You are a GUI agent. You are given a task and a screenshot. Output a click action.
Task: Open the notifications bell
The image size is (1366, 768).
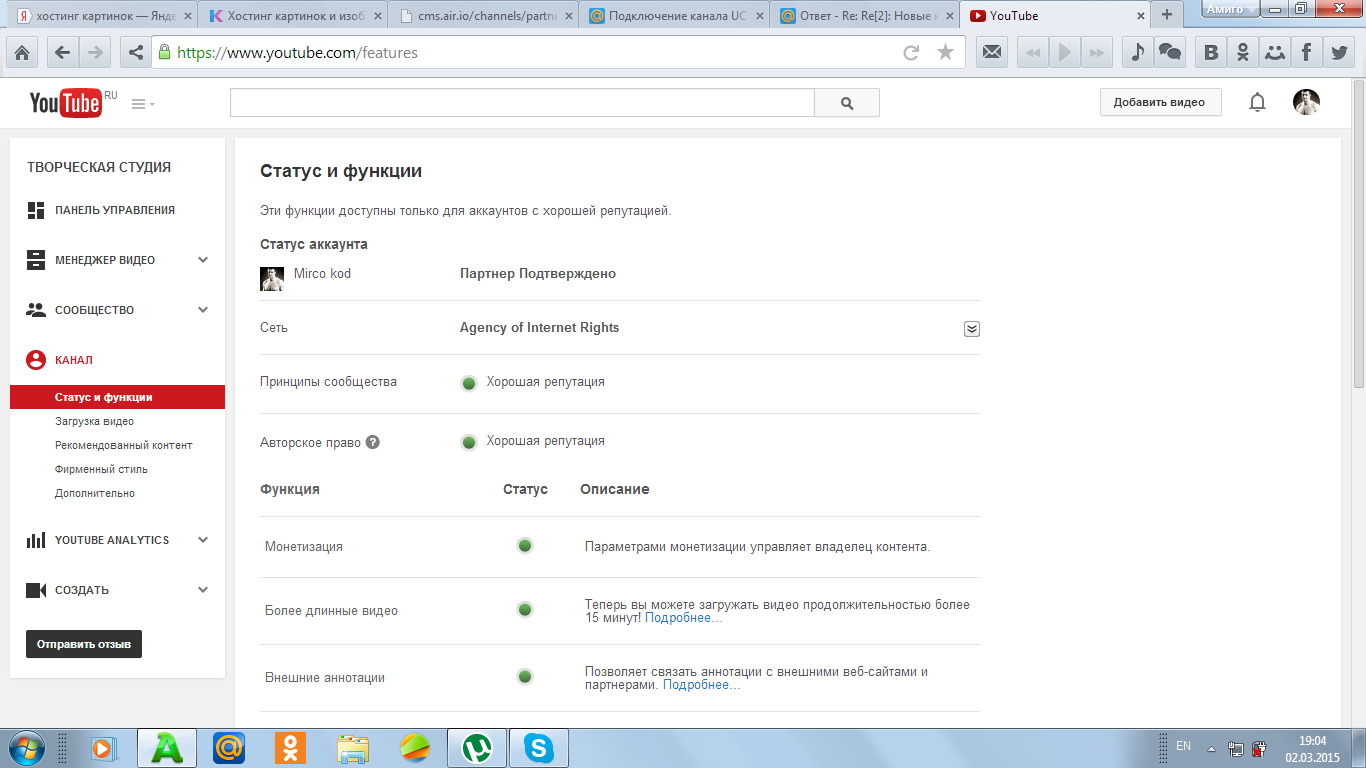(x=1257, y=102)
